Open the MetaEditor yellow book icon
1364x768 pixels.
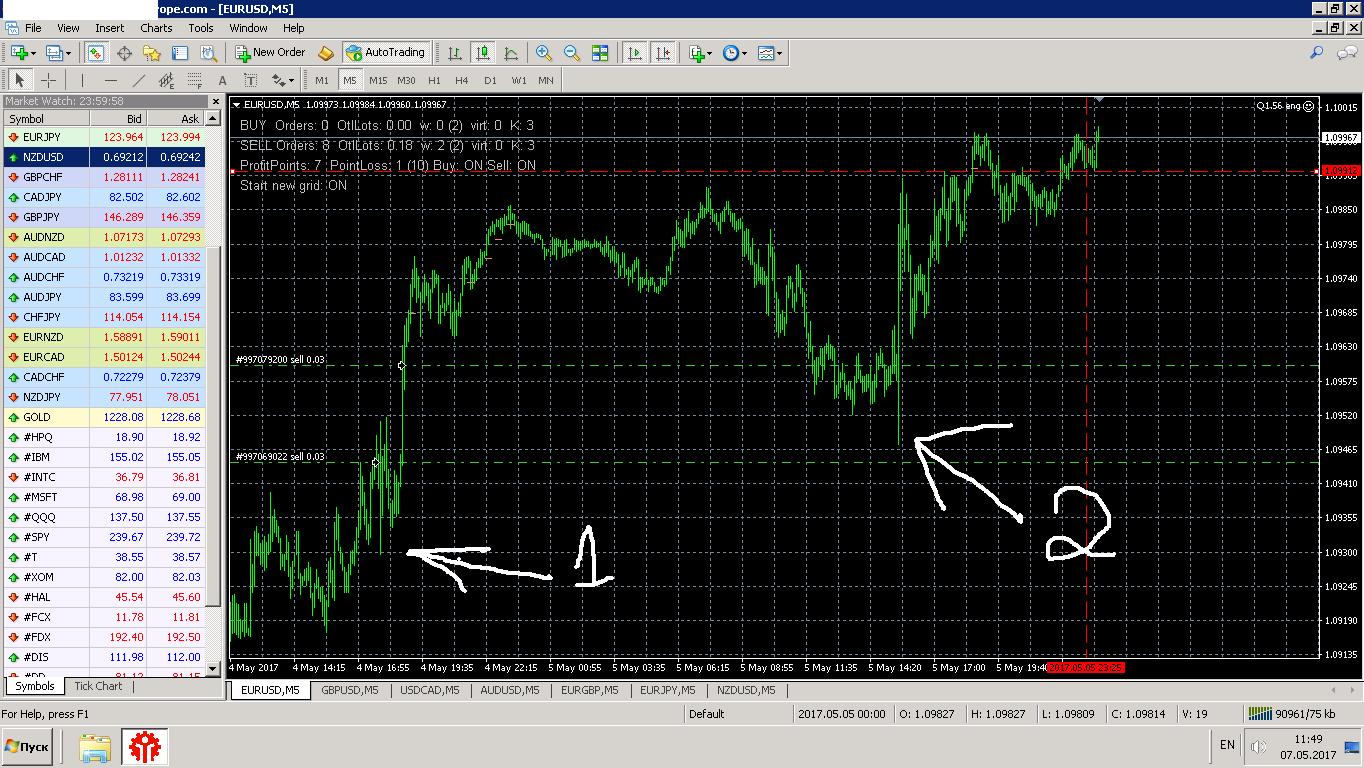tap(326, 53)
